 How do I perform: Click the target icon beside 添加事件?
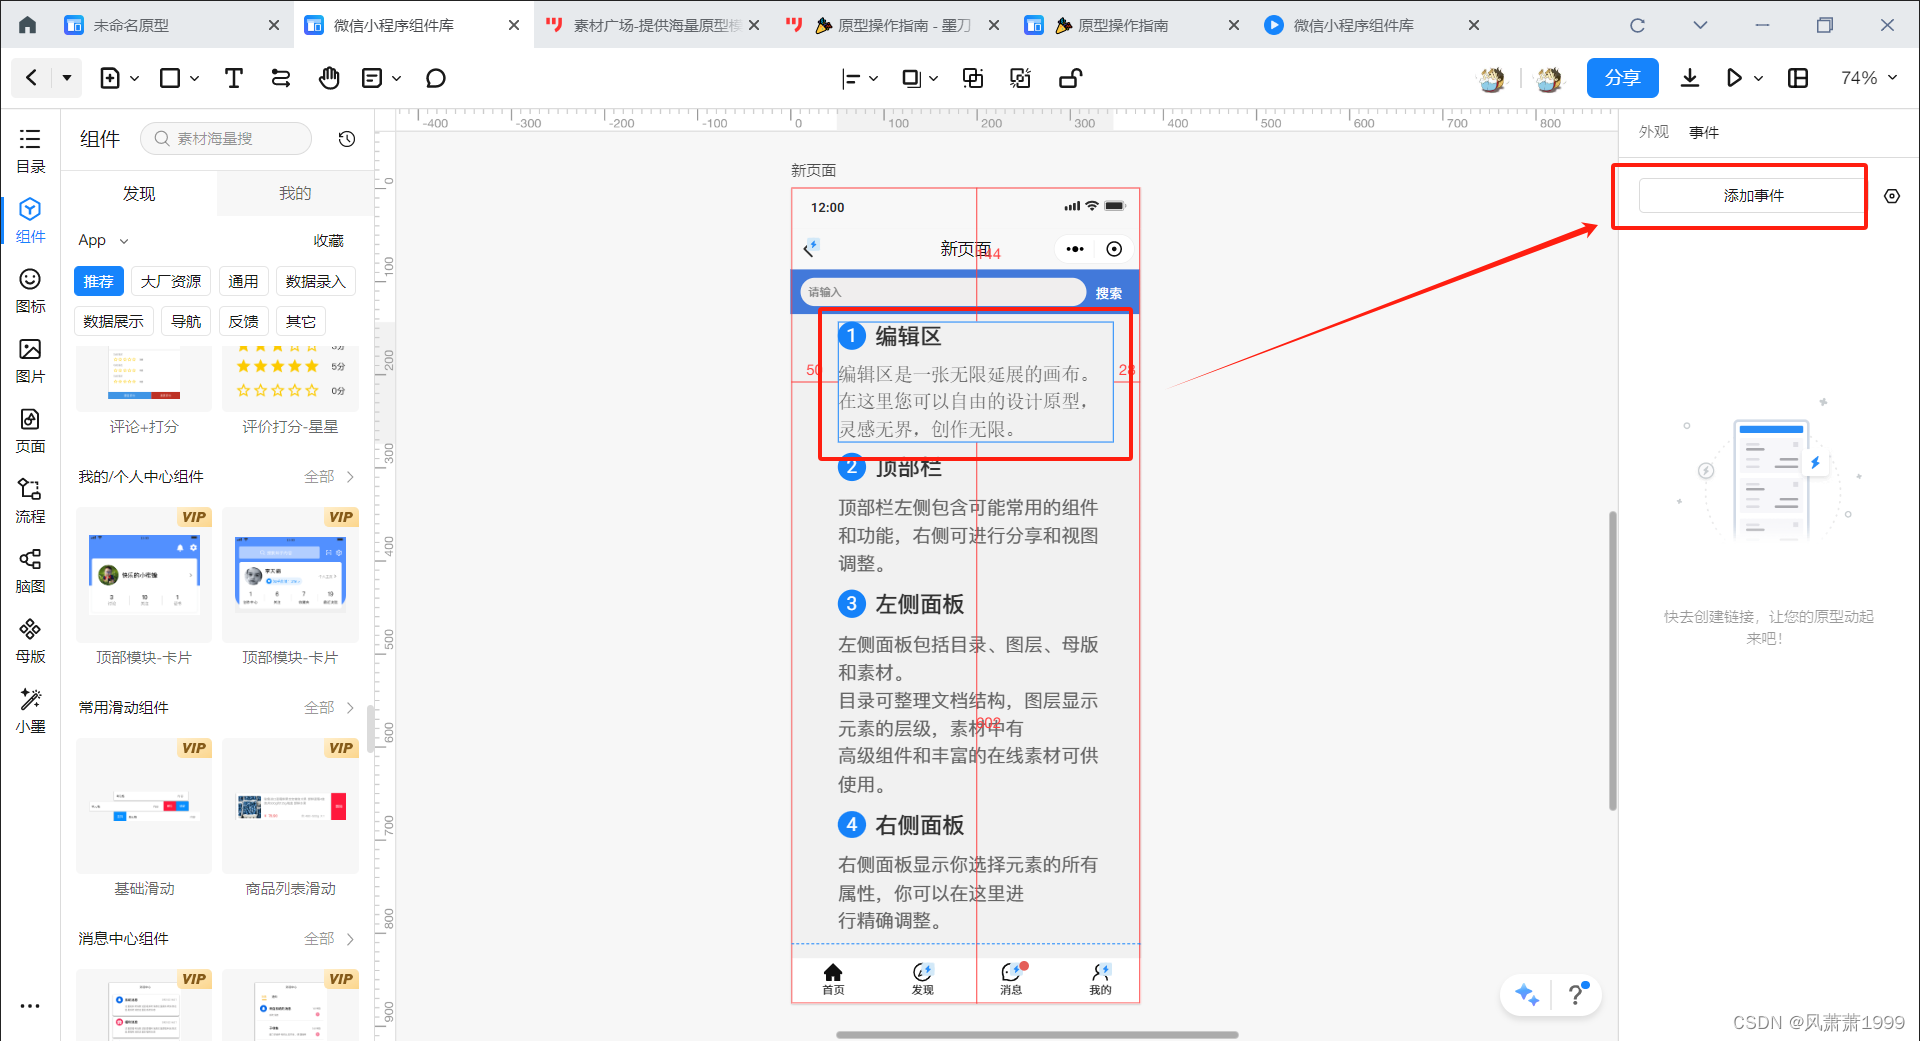point(1892,196)
